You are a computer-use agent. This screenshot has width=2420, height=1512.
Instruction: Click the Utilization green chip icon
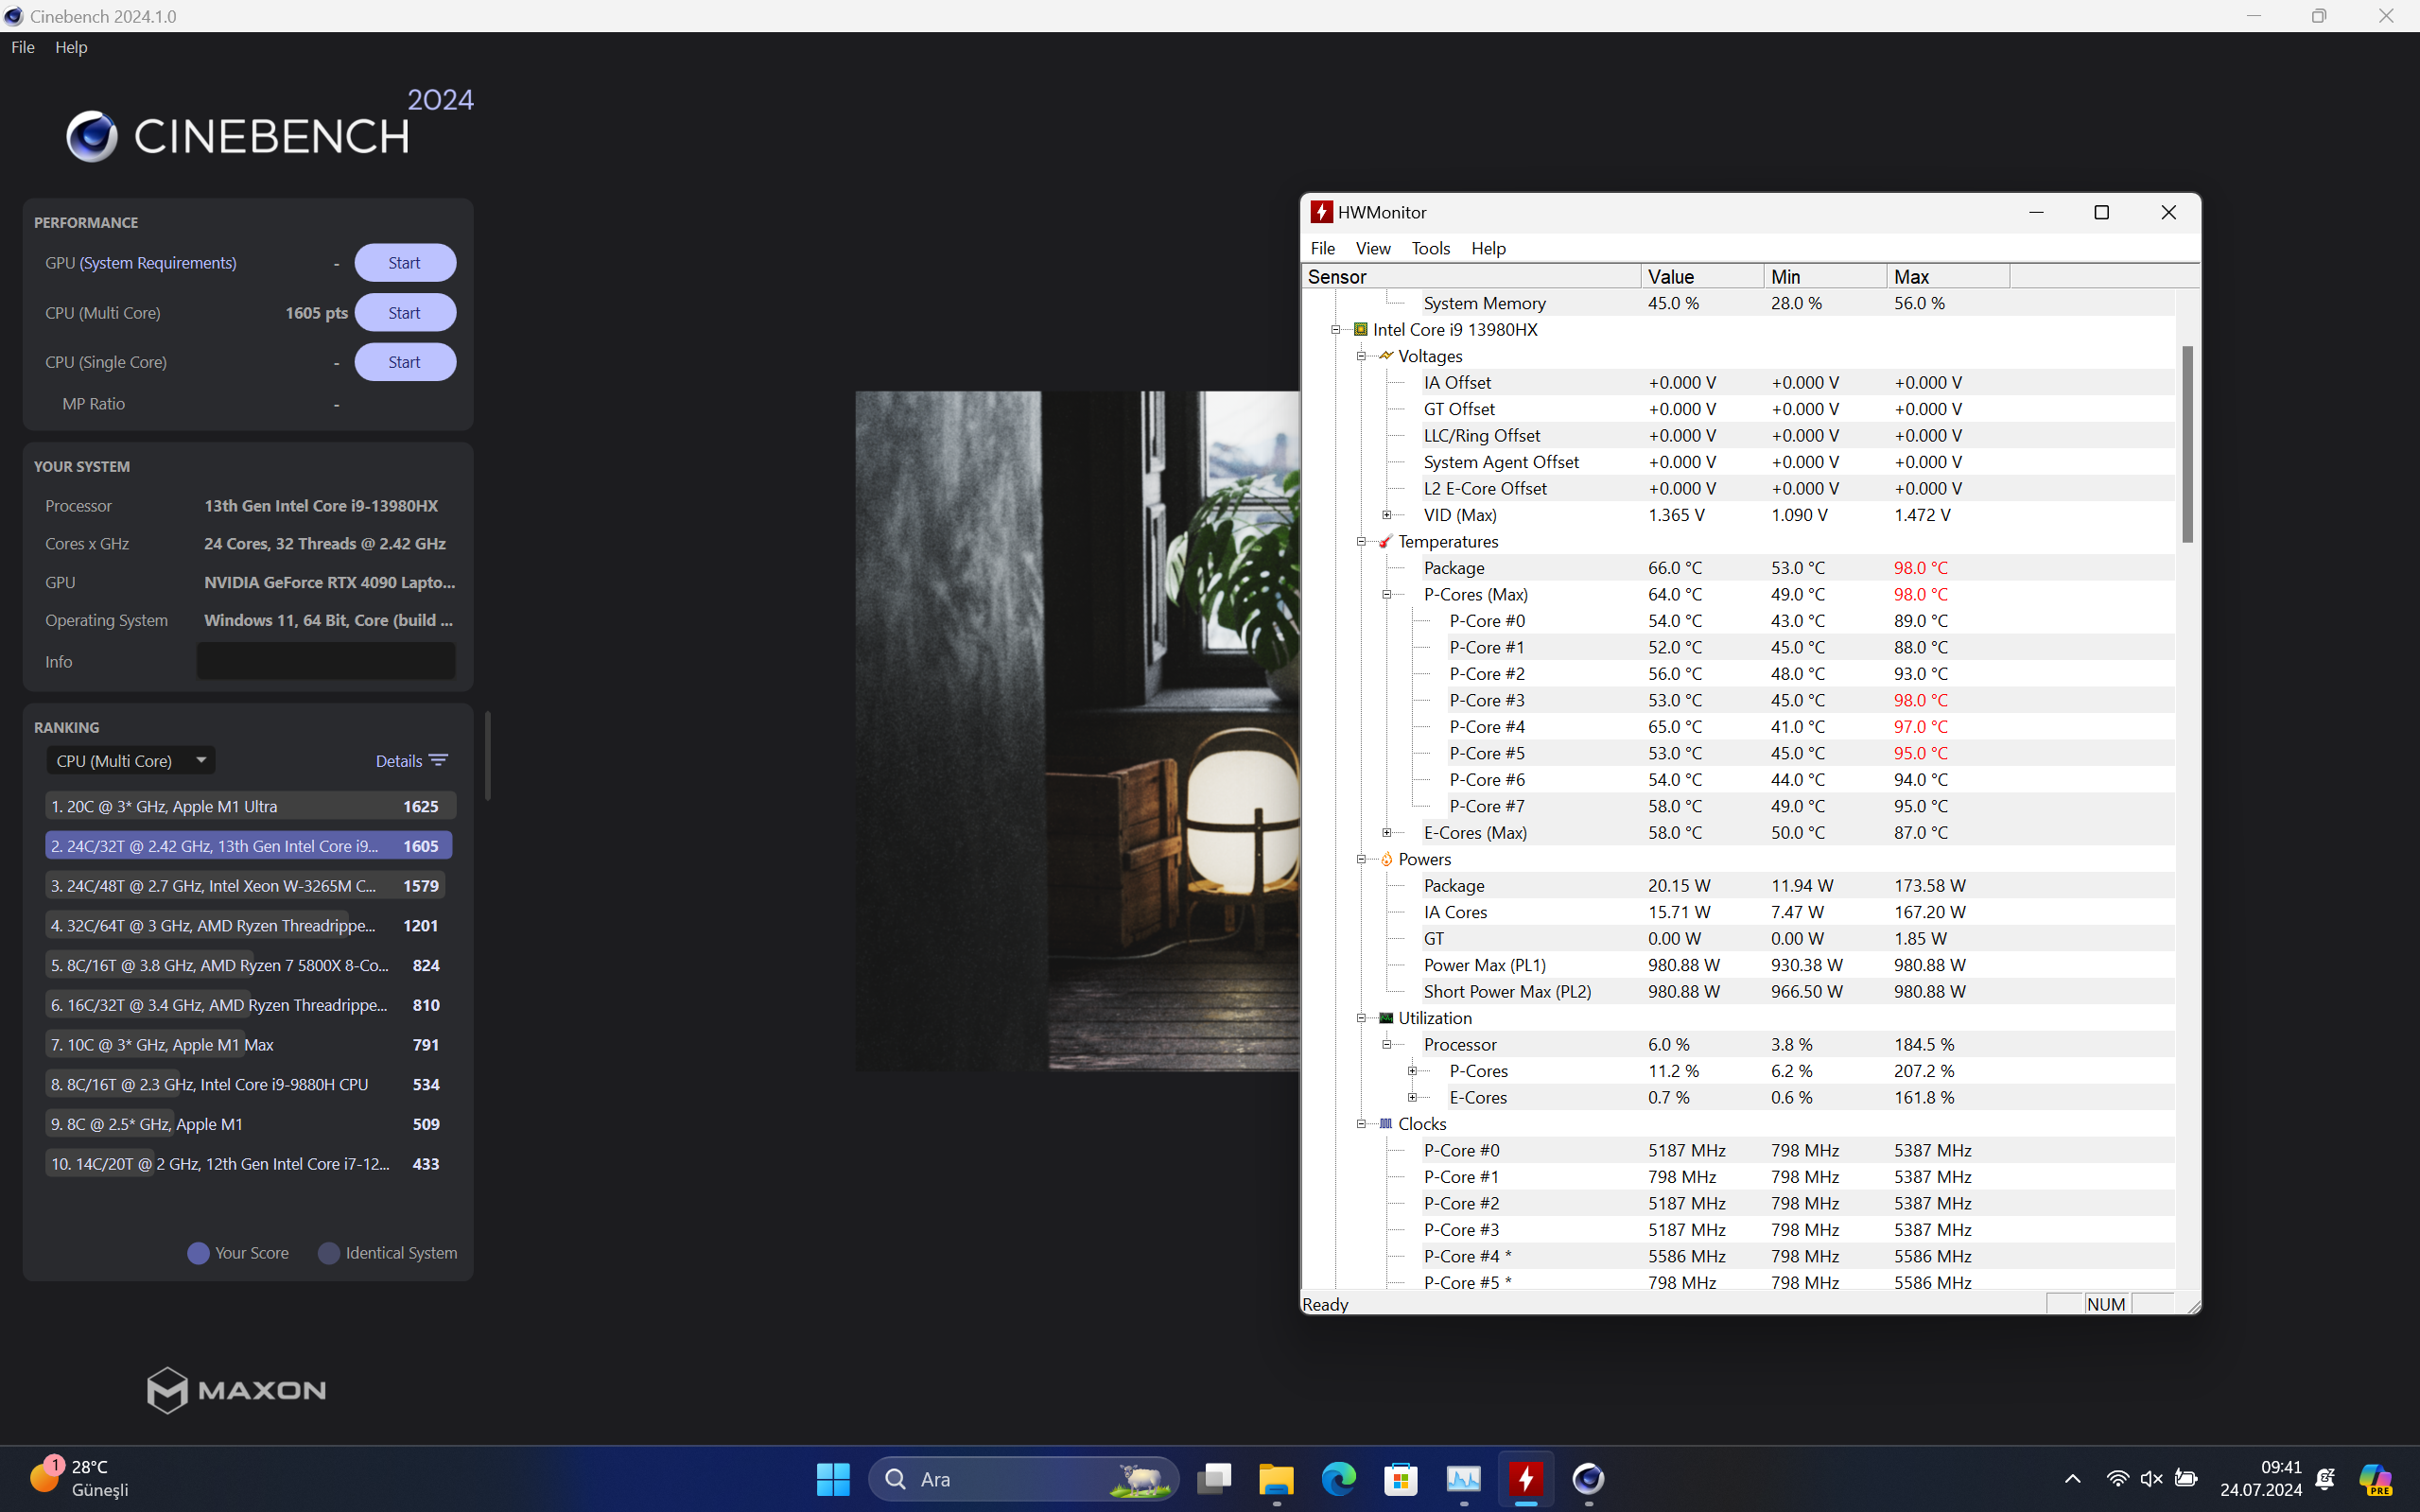1386,1017
